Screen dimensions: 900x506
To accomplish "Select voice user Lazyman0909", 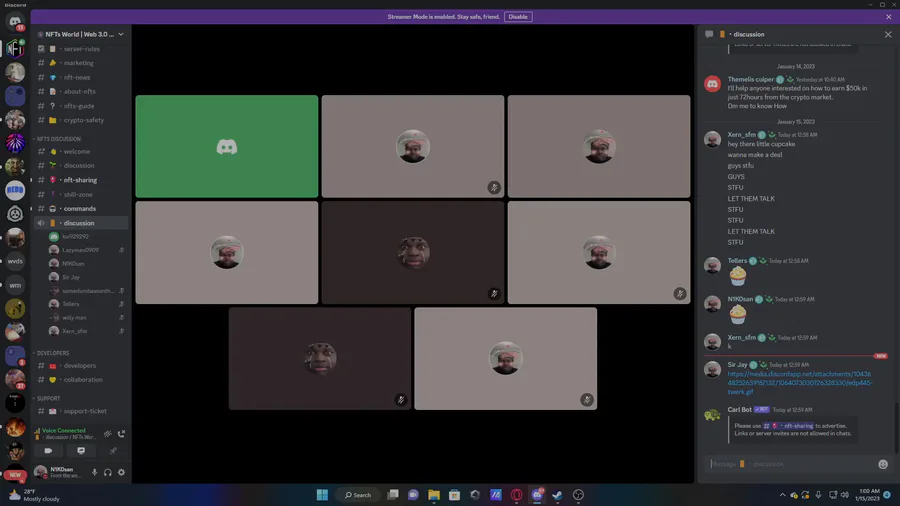I will click(86, 250).
